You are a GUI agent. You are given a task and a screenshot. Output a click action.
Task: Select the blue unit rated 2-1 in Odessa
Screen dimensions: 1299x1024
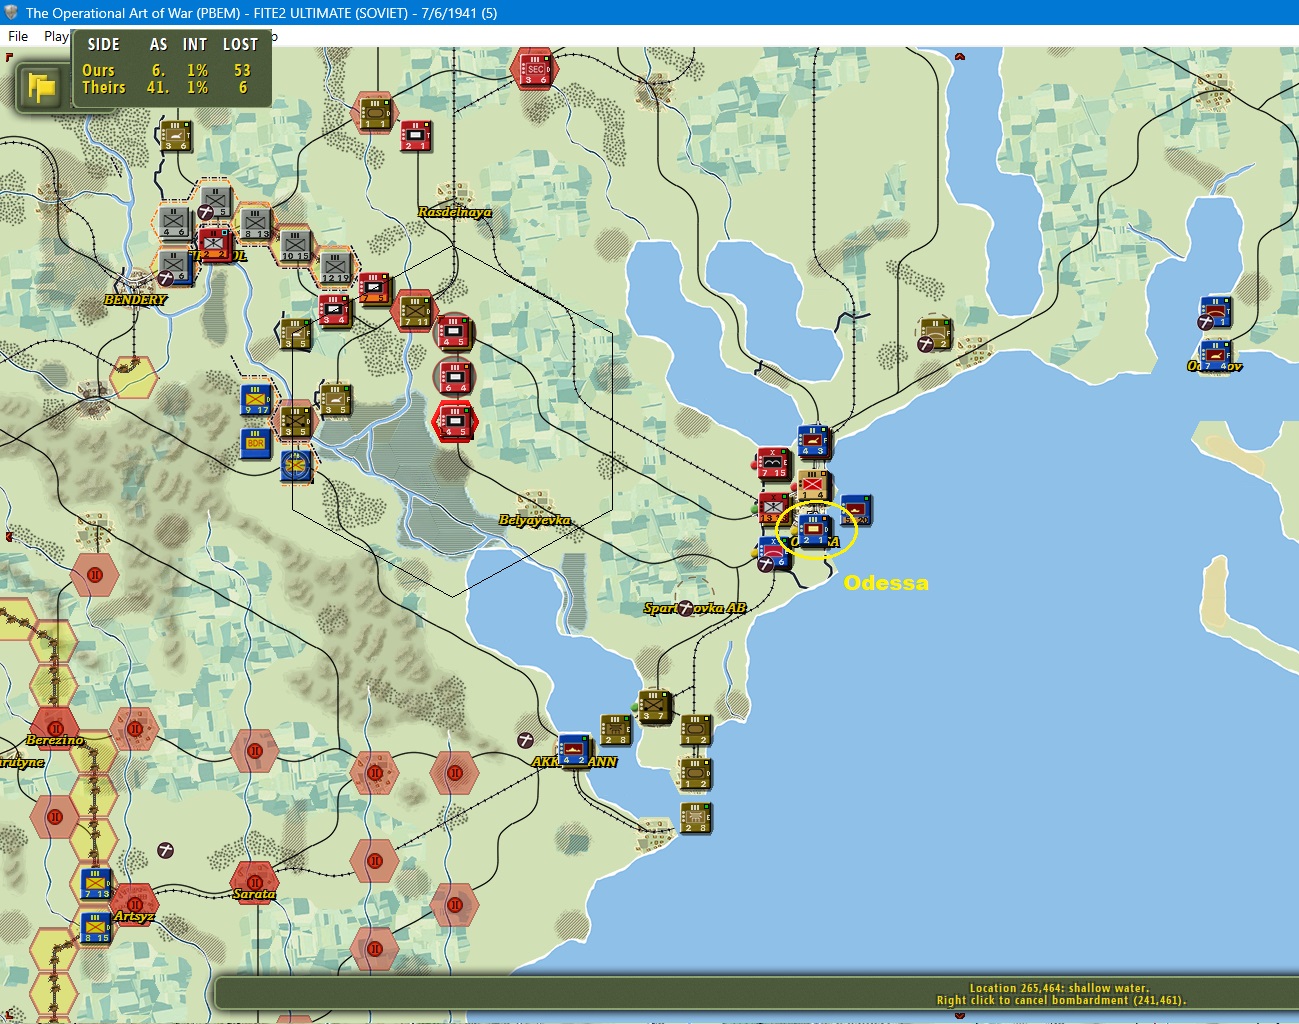814,530
